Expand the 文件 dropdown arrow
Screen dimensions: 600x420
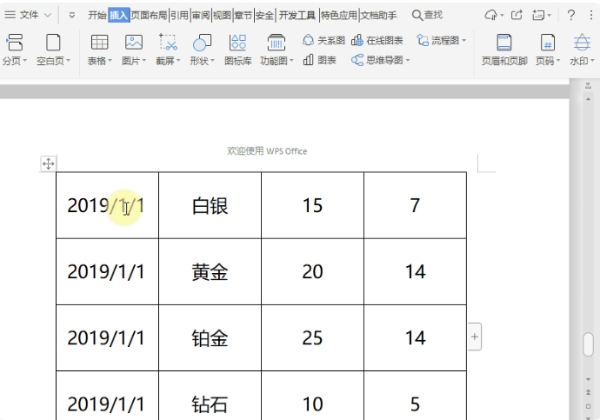click(48, 15)
